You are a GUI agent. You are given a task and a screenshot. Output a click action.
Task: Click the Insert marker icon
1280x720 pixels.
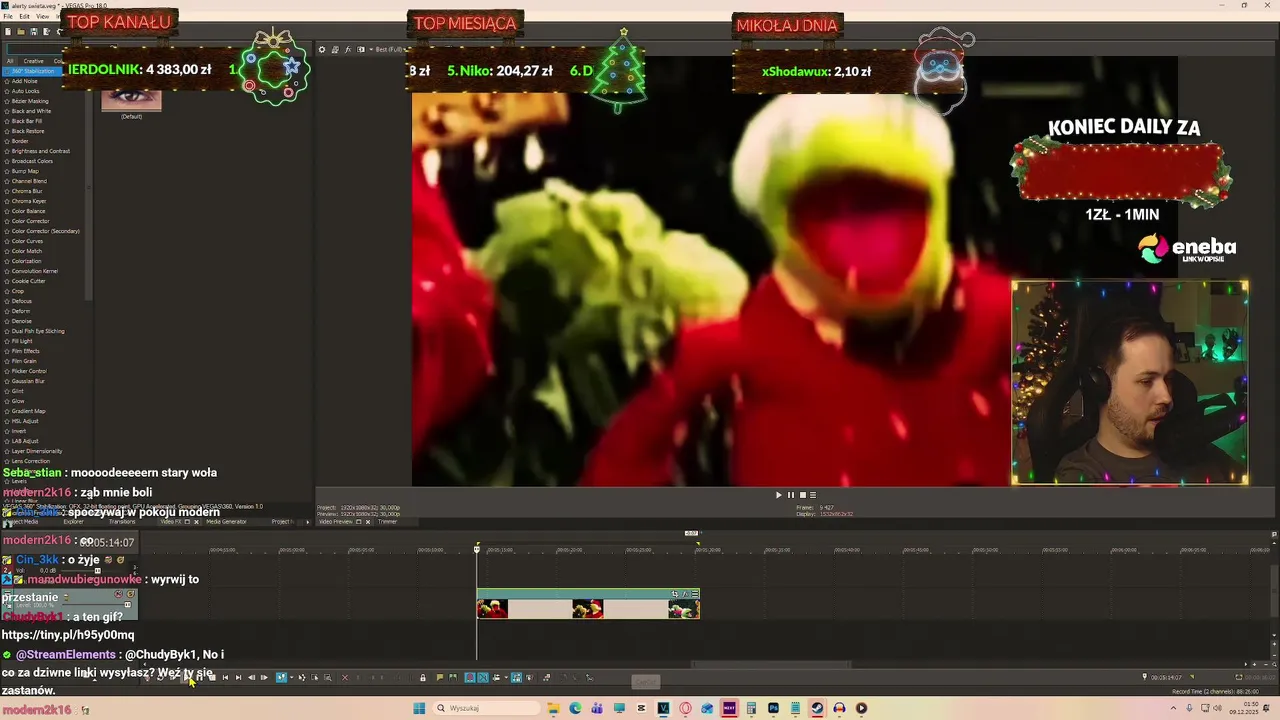pyautogui.click(x=440, y=678)
